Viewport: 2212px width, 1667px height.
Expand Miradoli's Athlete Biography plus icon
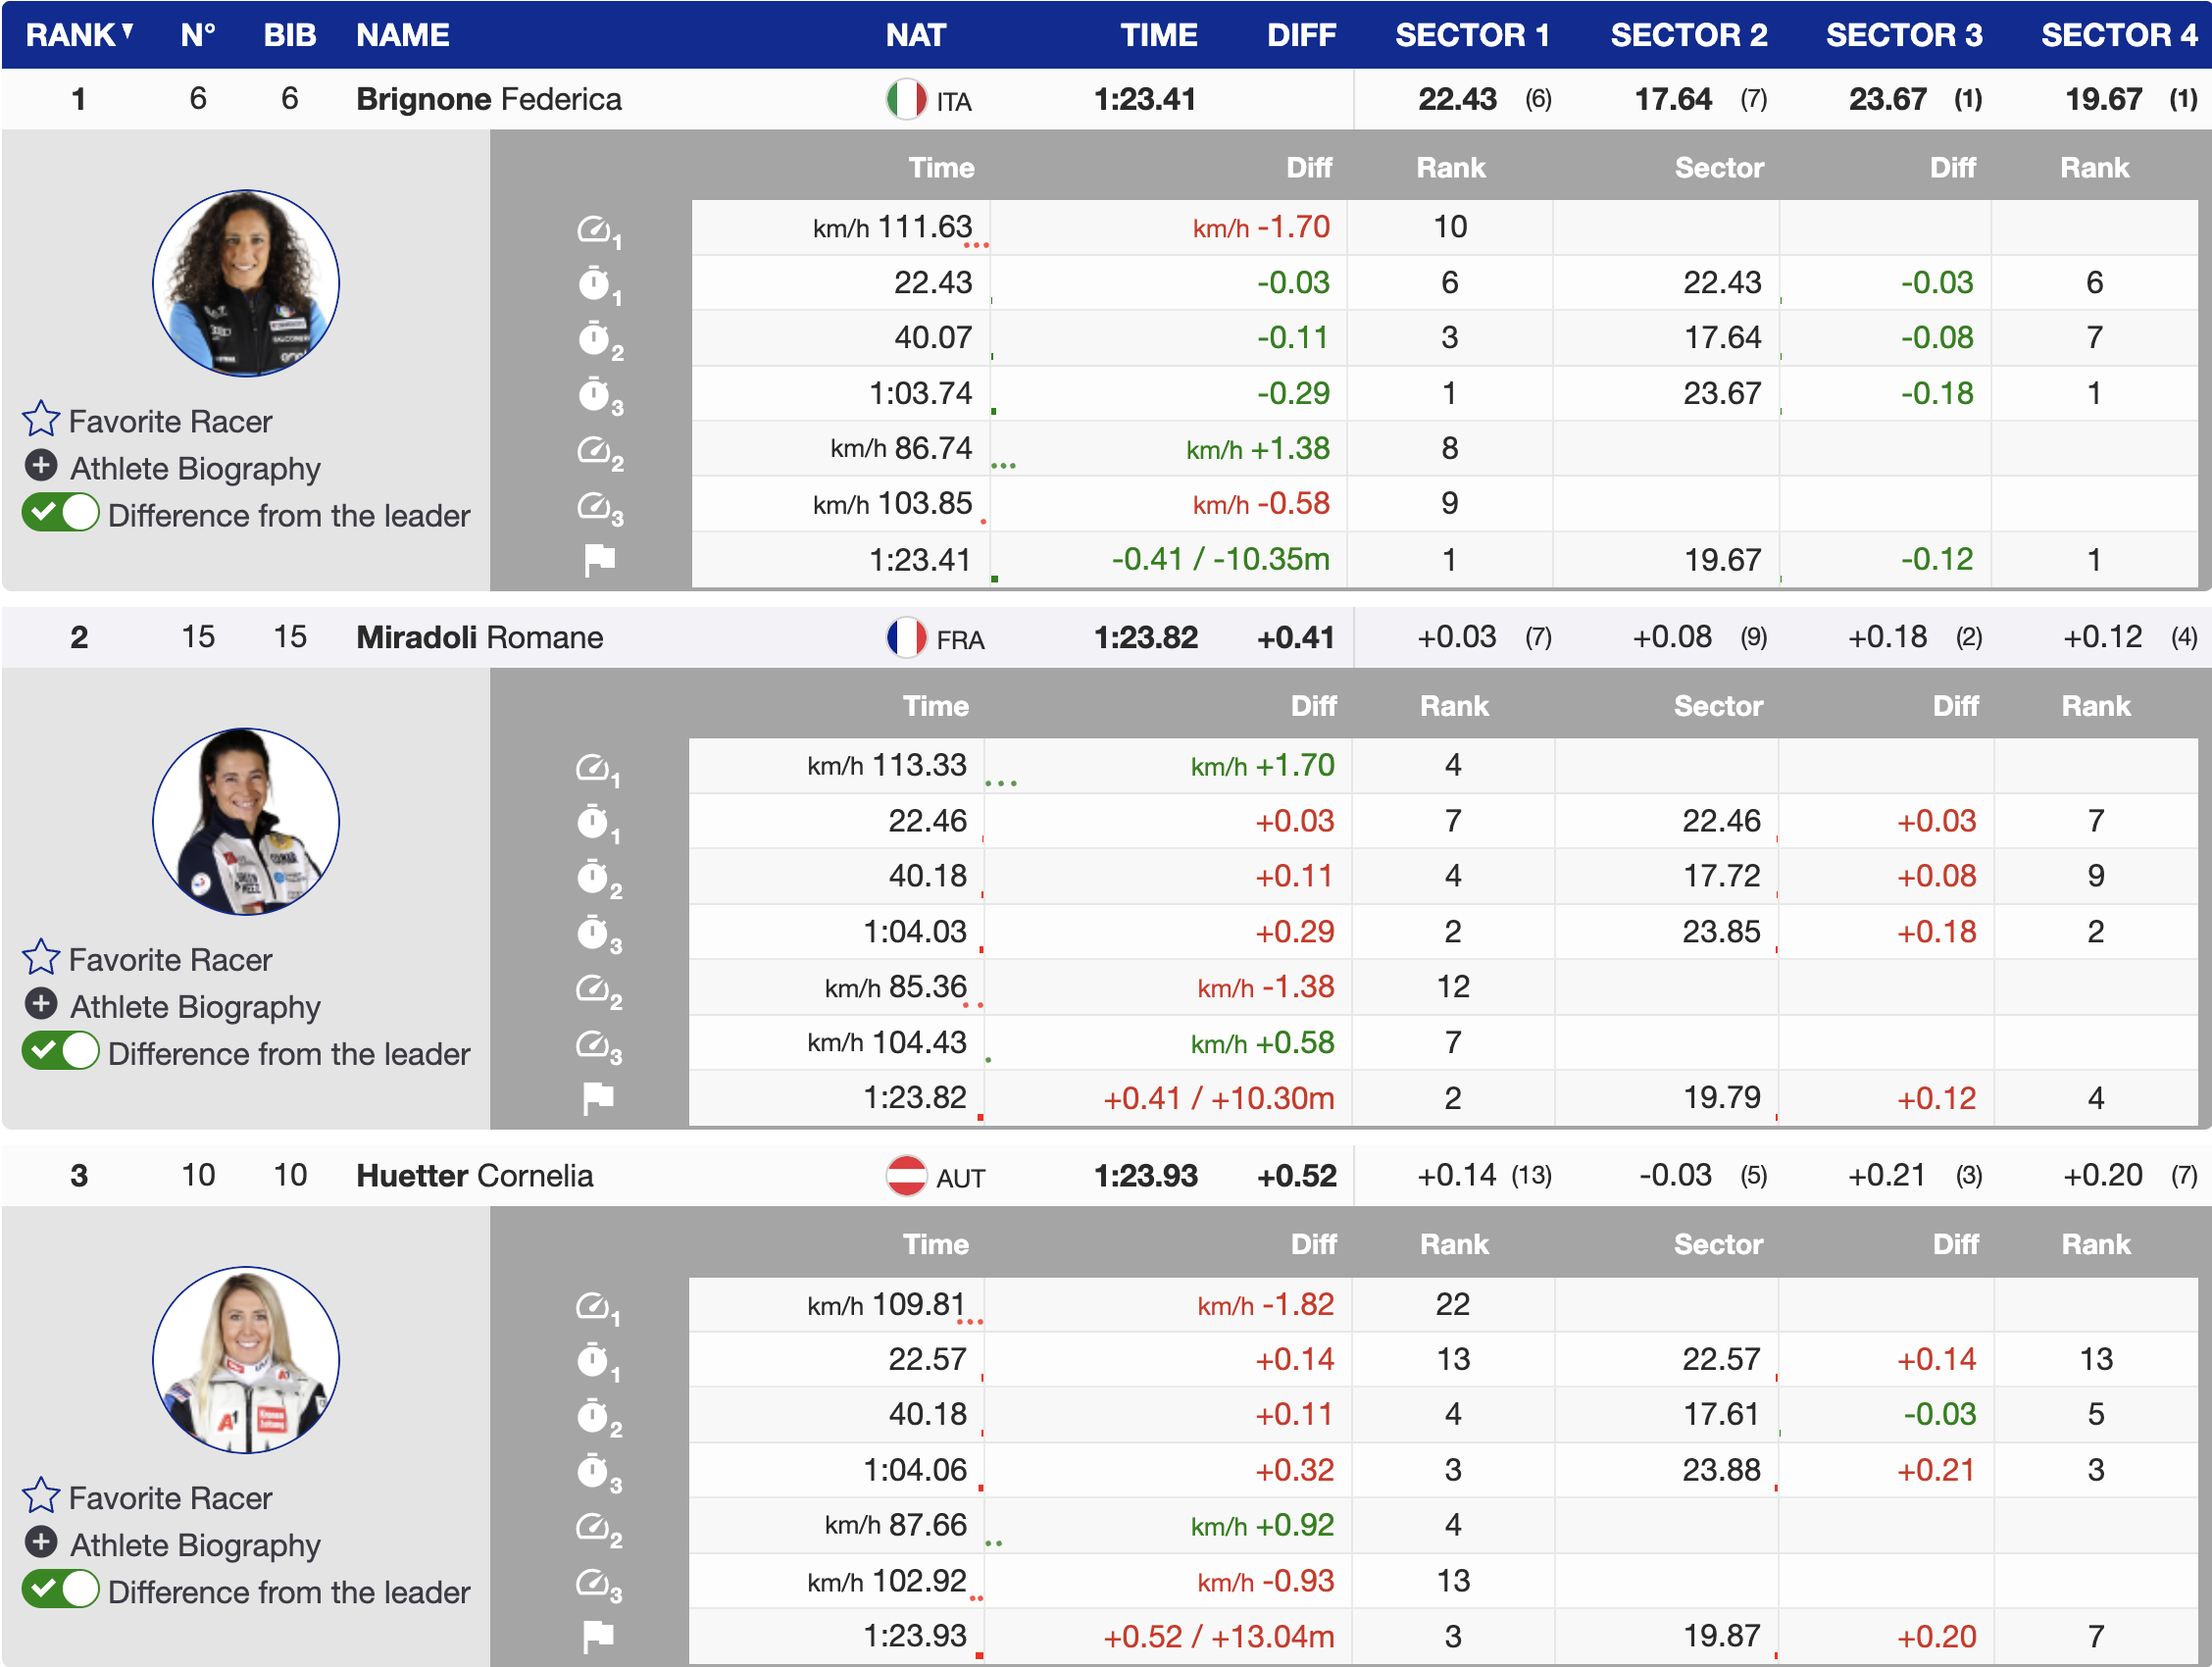click(41, 1004)
